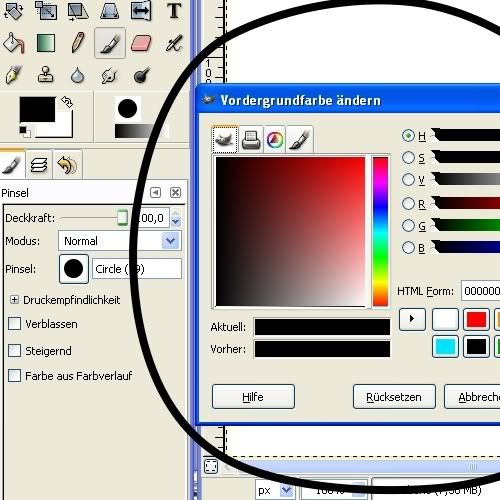Choose the Blend gradient tool
Image resolution: width=500 pixels, height=500 pixels.
46,43
